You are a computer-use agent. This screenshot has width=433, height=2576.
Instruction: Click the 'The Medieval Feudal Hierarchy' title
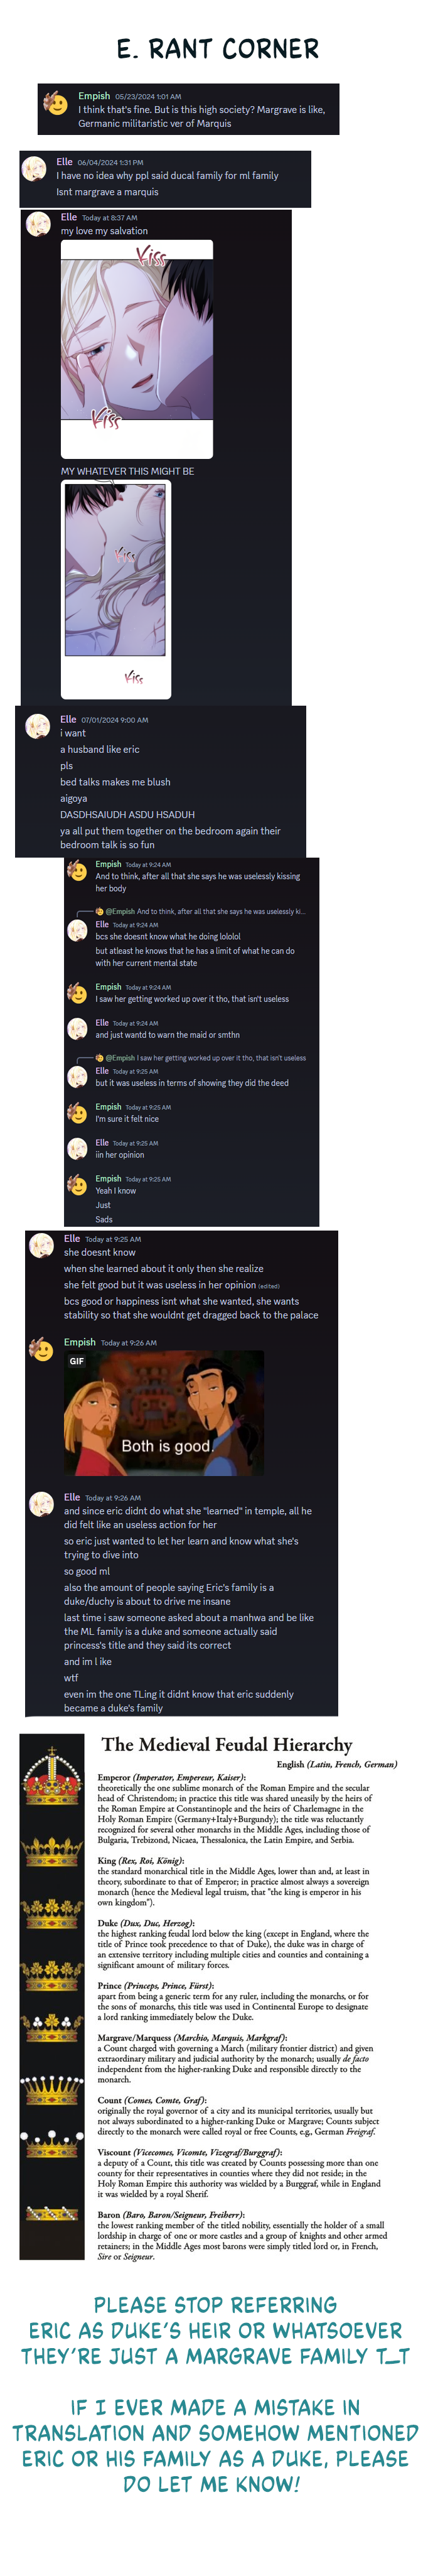pyautogui.click(x=227, y=1744)
